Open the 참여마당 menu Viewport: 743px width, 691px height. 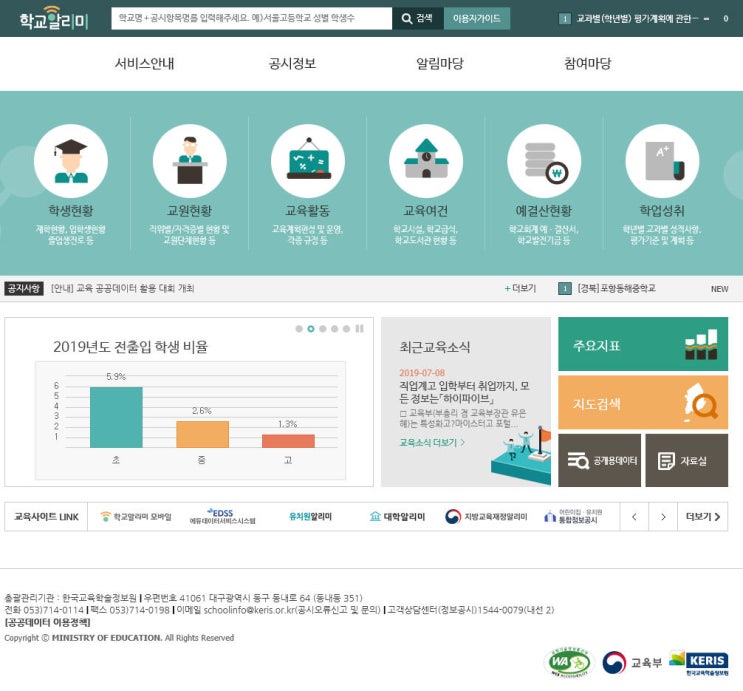coord(588,64)
